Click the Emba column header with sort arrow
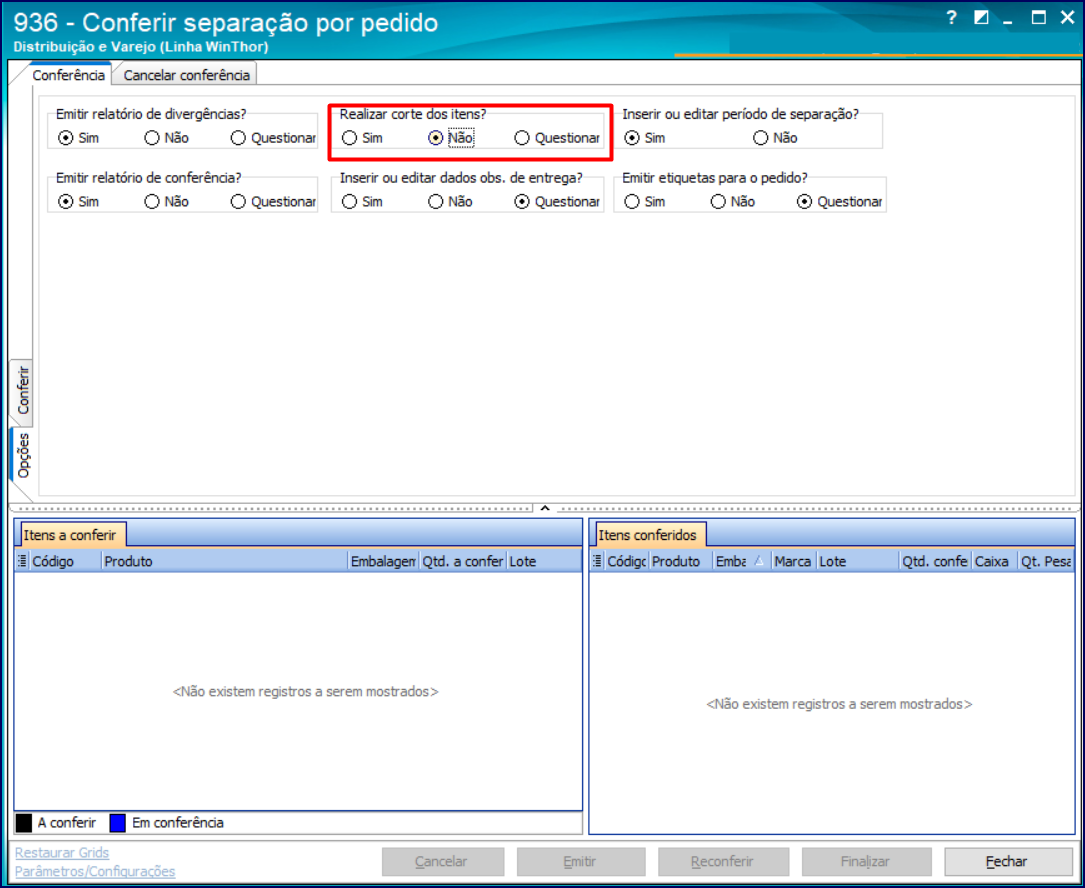Viewport: 1085px width, 888px height. click(741, 561)
